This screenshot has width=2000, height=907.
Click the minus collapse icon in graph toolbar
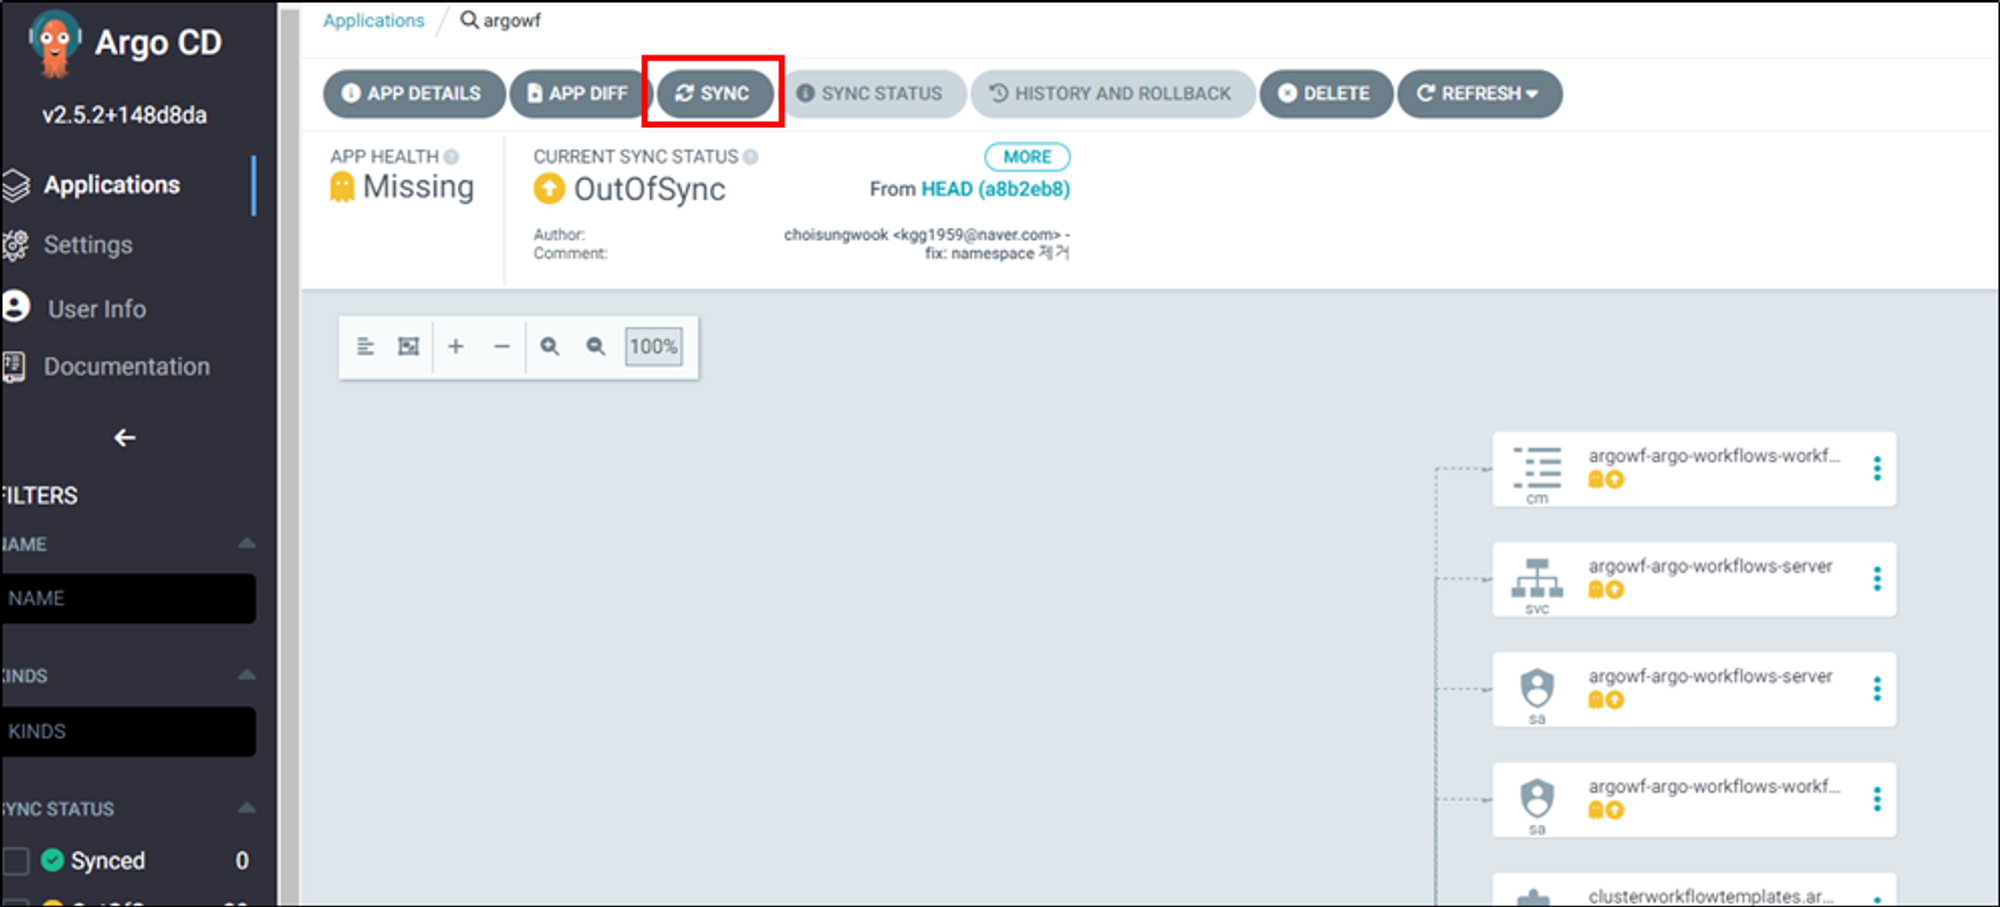tap(502, 346)
